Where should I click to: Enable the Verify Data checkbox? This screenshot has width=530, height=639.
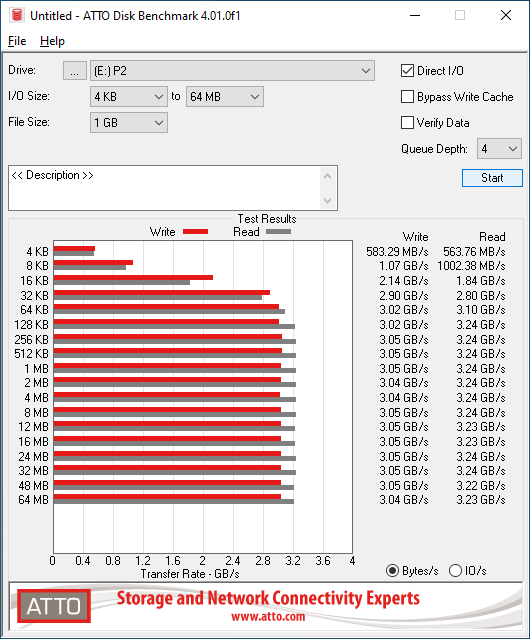(x=407, y=123)
